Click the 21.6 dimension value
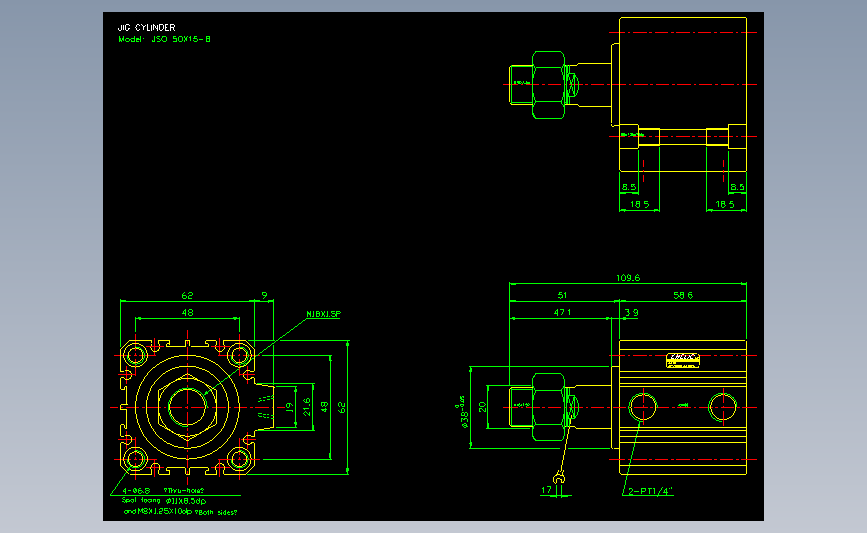This screenshot has height=533, width=867. tap(307, 407)
